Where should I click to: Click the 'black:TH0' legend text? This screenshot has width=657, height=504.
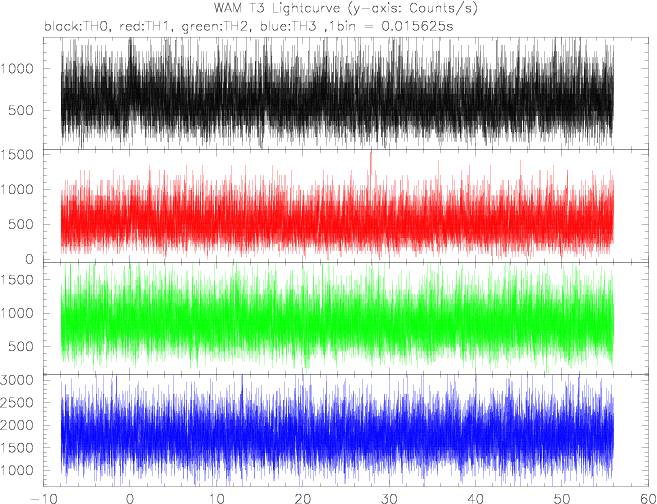[x=78, y=27]
